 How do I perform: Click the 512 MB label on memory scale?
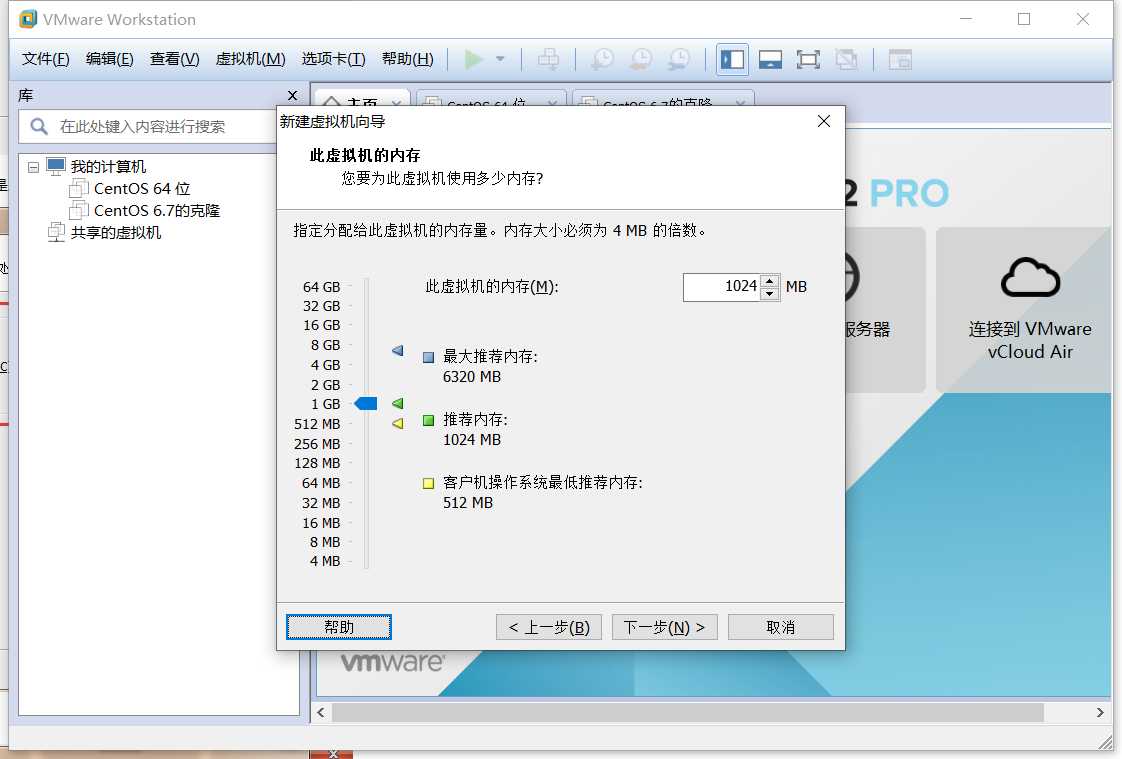pyautogui.click(x=317, y=424)
